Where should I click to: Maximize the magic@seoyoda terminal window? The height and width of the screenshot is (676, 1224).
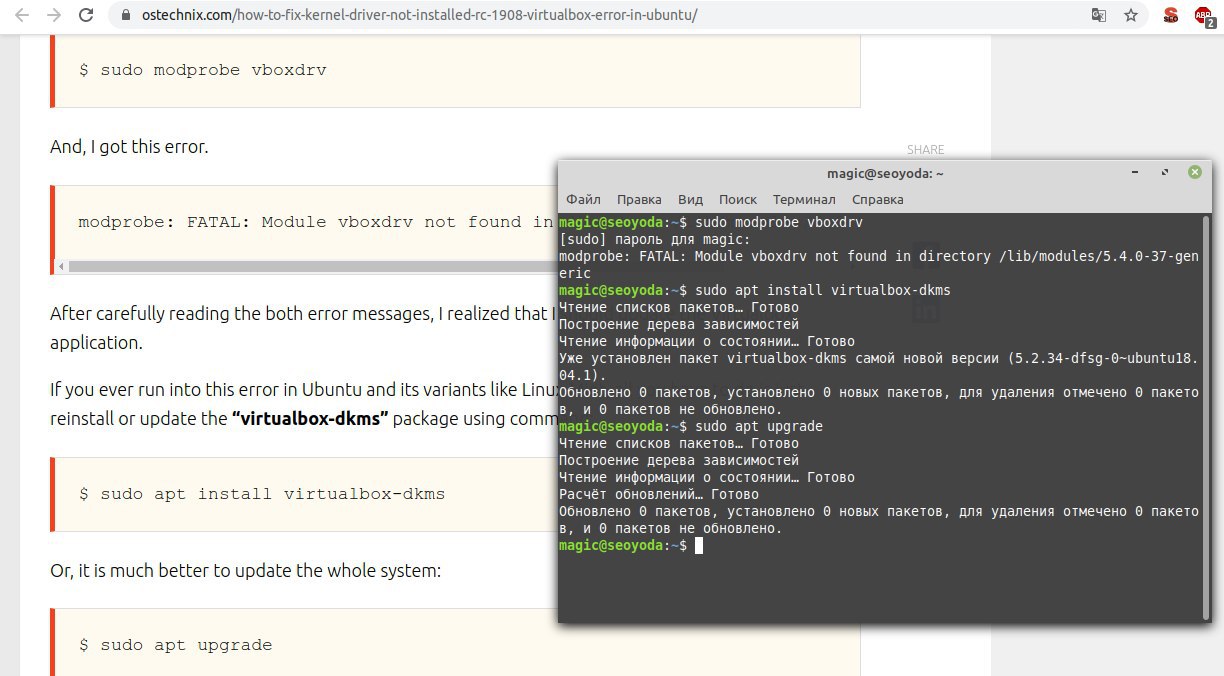[x=1165, y=173]
